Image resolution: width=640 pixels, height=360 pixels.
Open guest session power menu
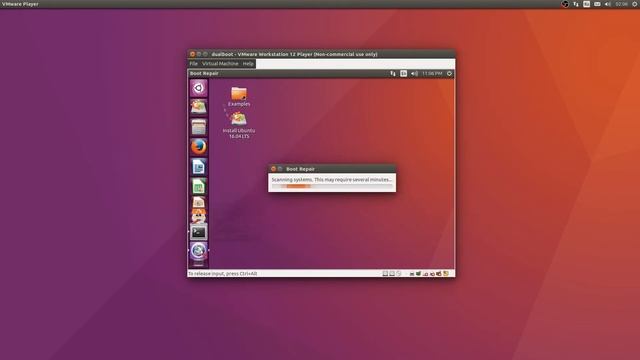[x=449, y=73]
